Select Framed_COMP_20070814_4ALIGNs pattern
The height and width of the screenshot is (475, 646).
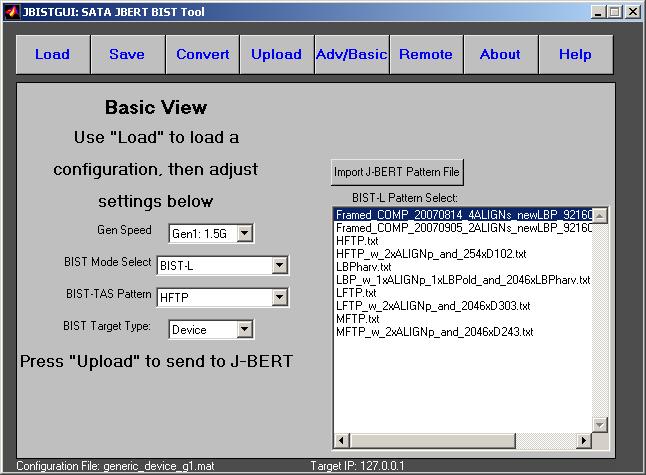(463, 215)
